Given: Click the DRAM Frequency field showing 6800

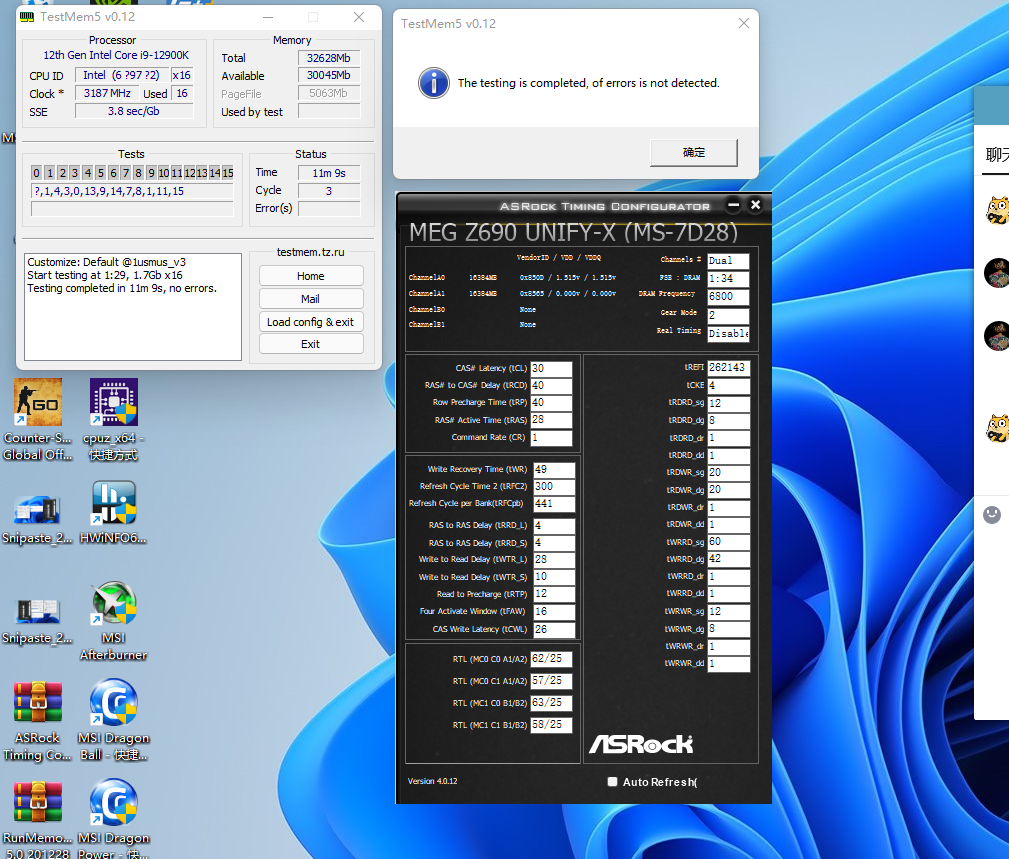Looking at the screenshot, I should pos(728,297).
